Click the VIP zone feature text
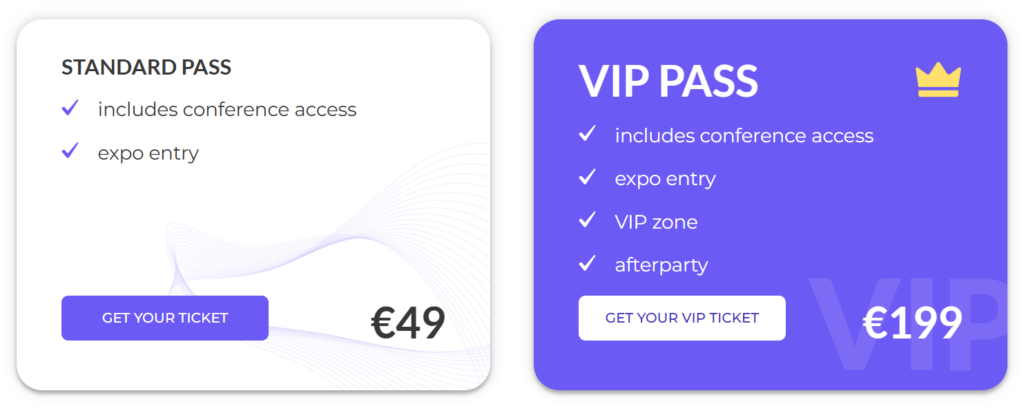This screenshot has width=1024, height=411. click(656, 222)
